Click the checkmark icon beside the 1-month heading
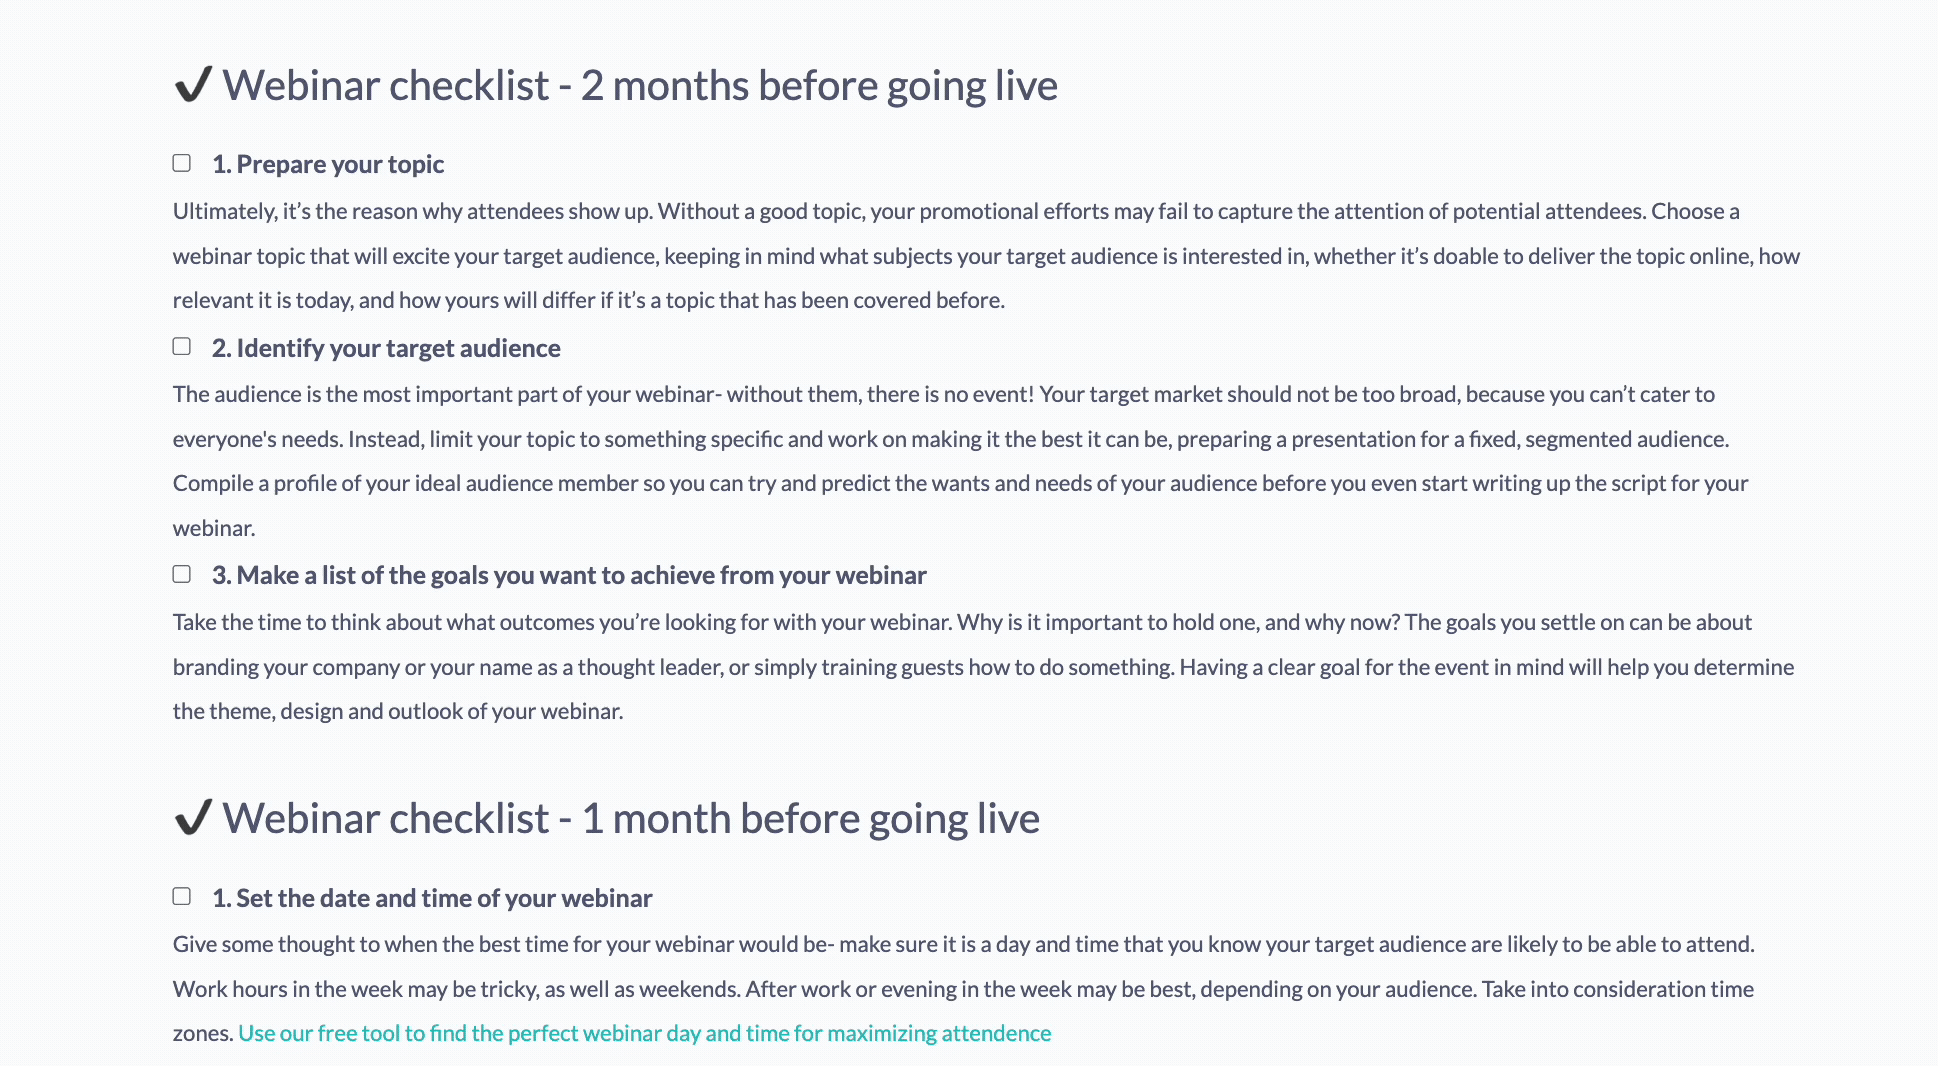This screenshot has height=1066, width=1938. tap(194, 818)
